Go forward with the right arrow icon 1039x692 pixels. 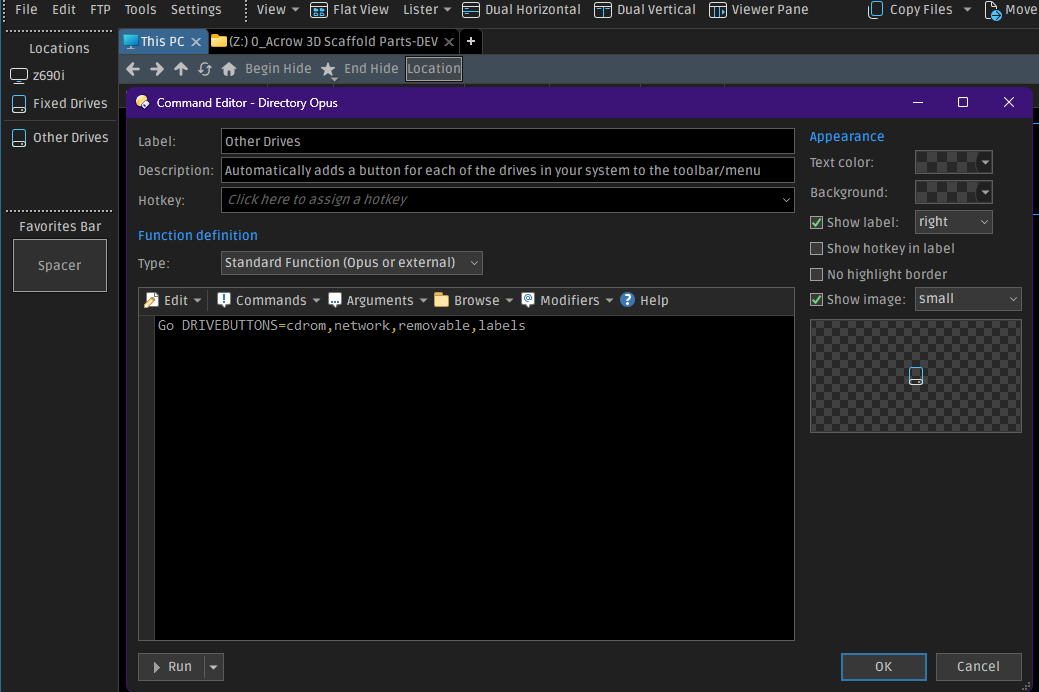pyautogui.click(x=156, y=69)
